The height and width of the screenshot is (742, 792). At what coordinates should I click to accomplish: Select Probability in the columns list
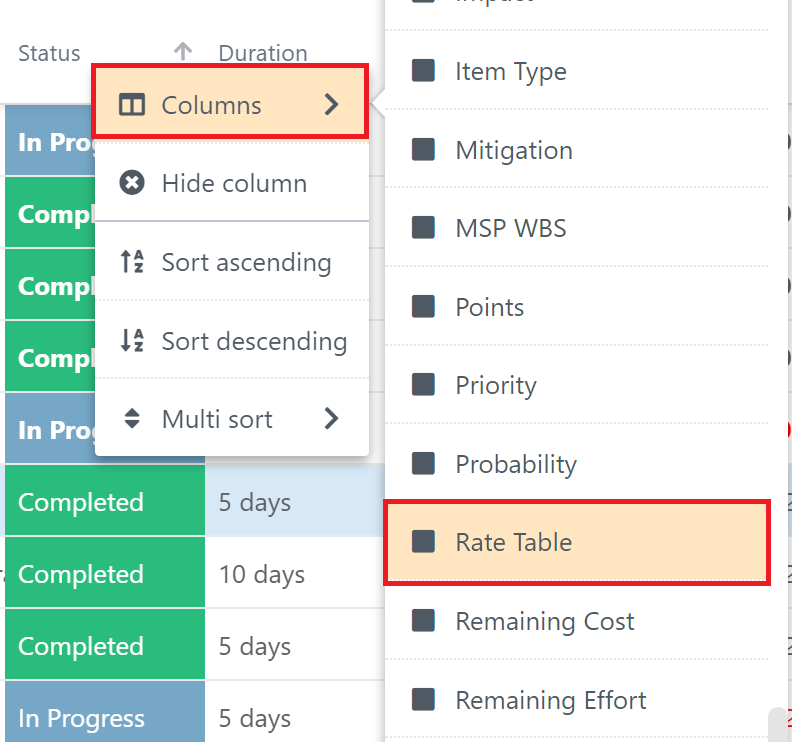[576, 464]
